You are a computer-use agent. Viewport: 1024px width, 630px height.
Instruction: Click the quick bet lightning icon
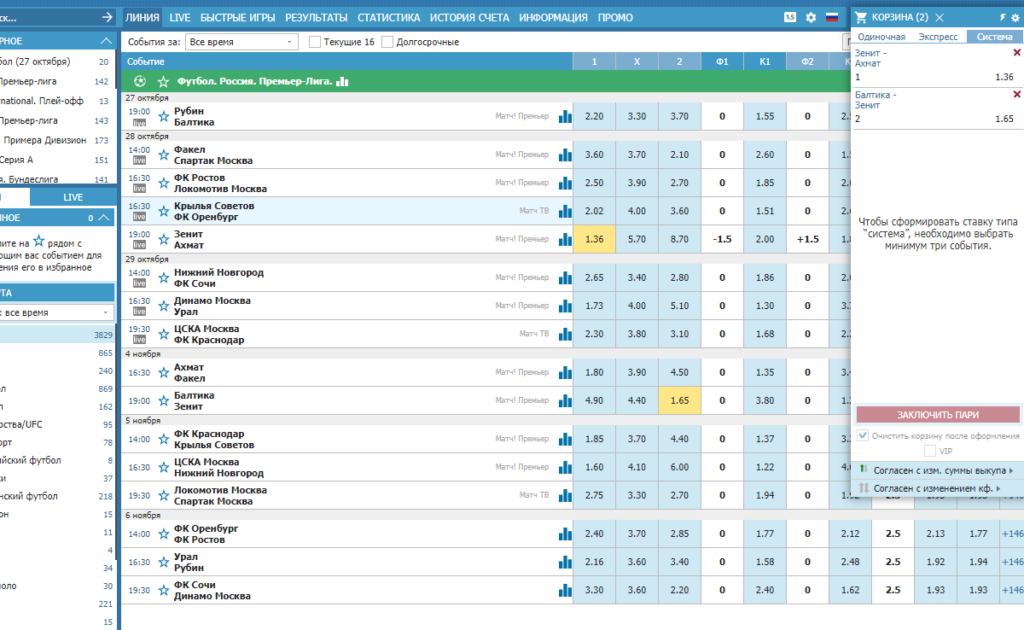[1002, 18]
